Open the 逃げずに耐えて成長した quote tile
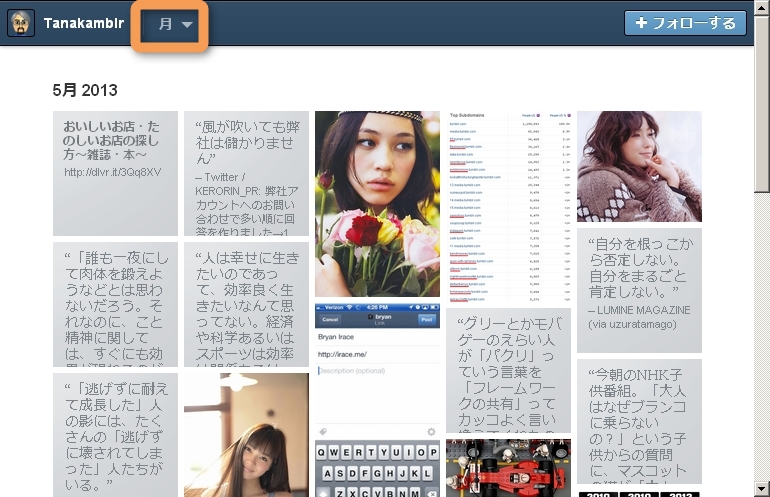 pyautogui.click(x=115, y=434)
